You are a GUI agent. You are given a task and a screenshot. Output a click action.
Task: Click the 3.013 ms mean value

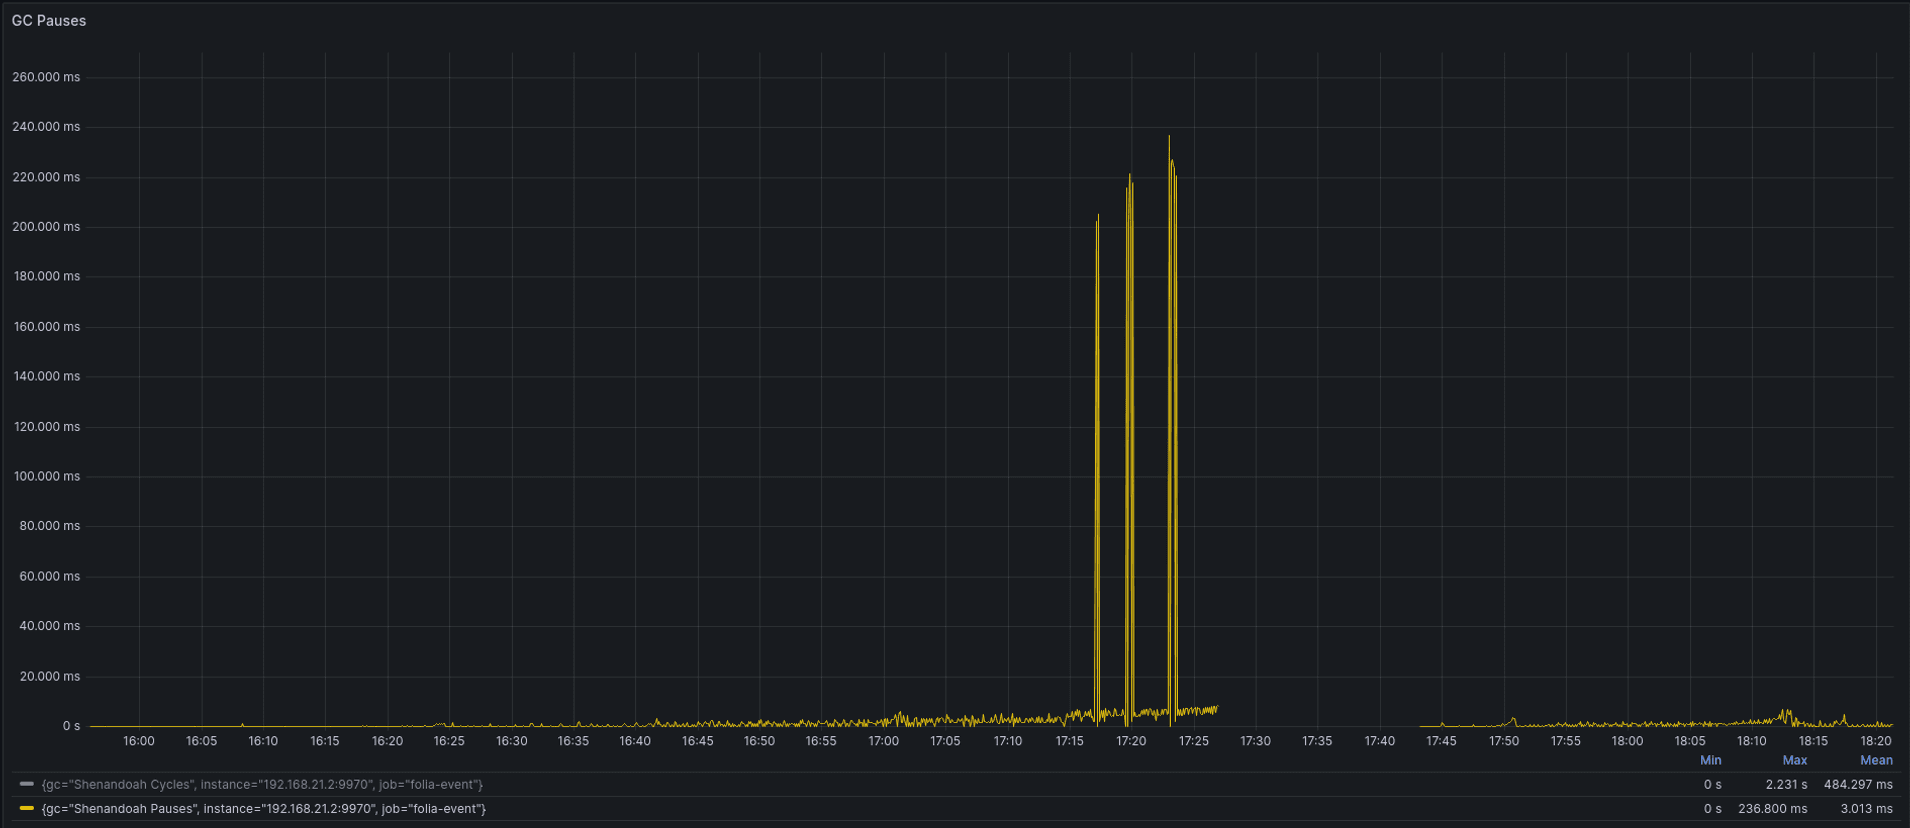click(x=1866, y=809)
